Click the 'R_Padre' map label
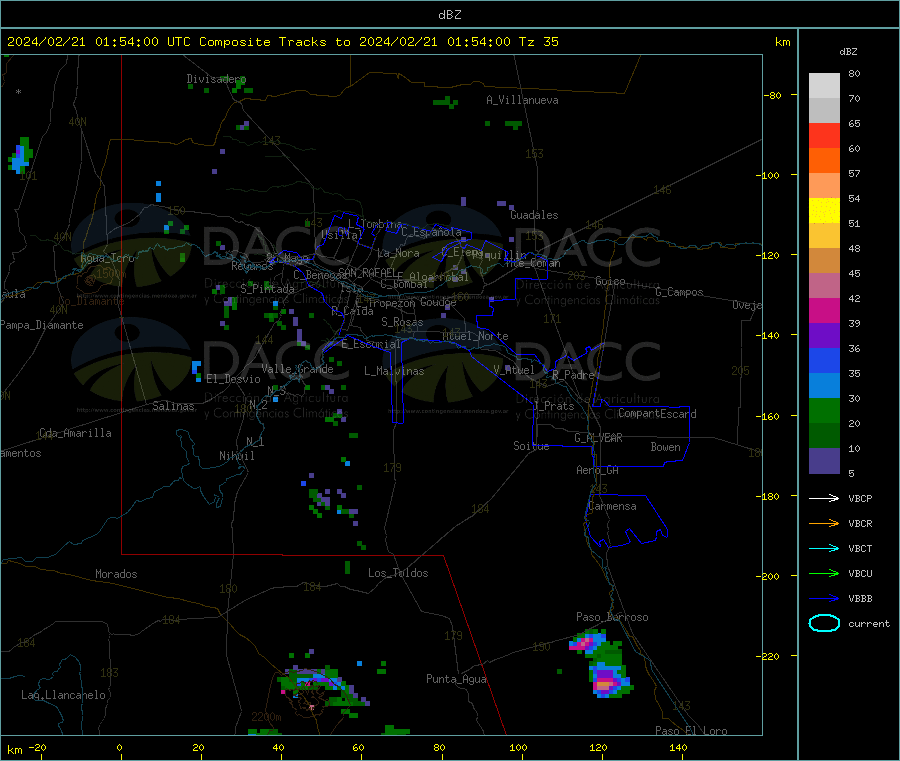 [573, 375]
